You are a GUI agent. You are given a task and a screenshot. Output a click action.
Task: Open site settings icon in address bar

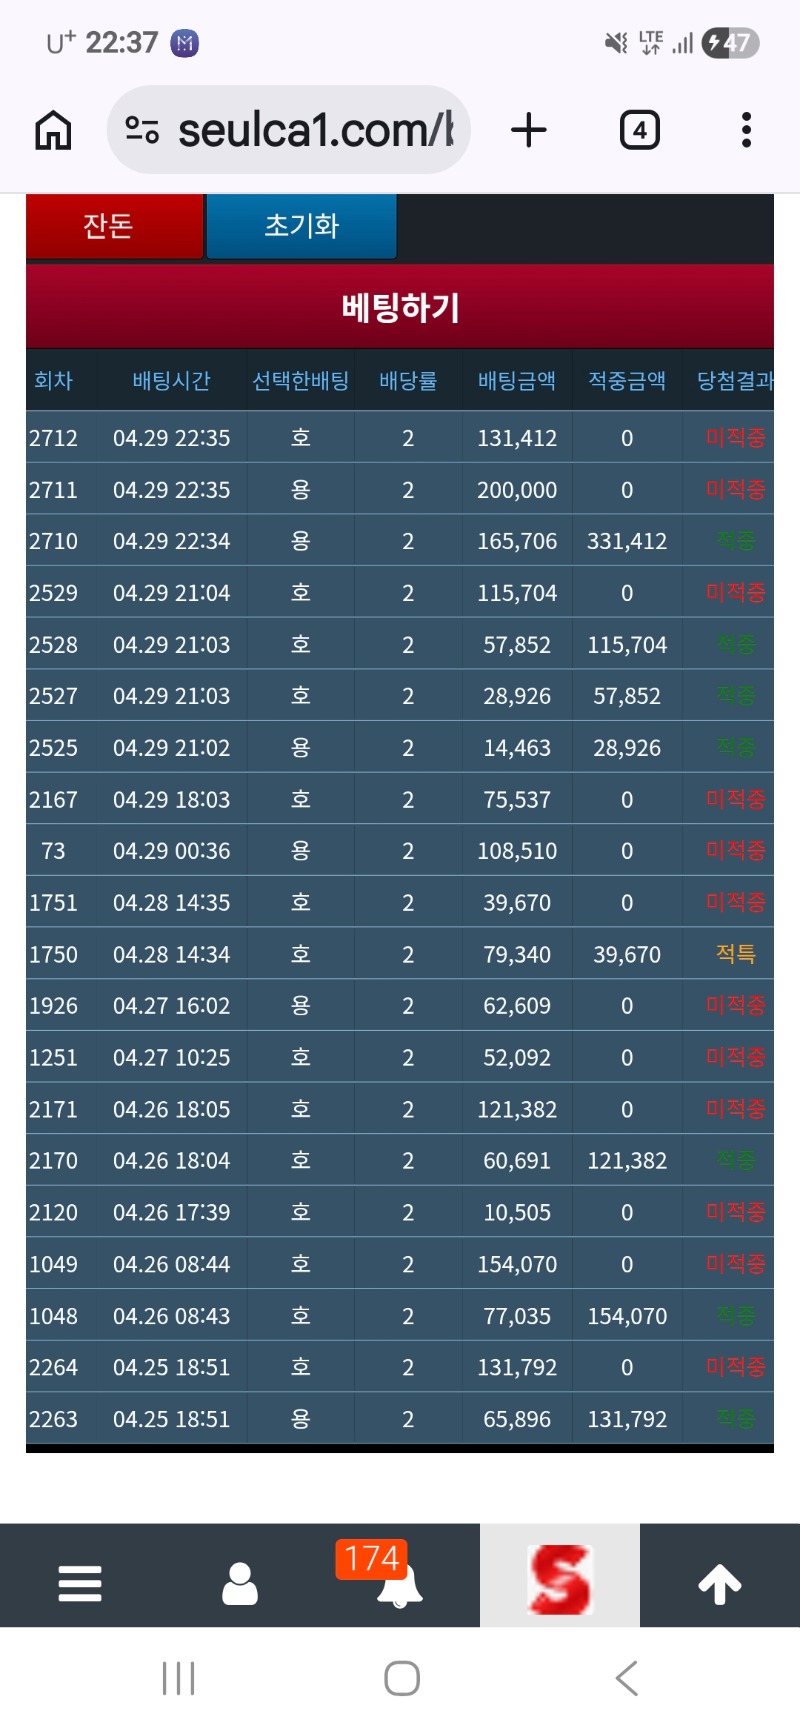[x=142, y=130]
